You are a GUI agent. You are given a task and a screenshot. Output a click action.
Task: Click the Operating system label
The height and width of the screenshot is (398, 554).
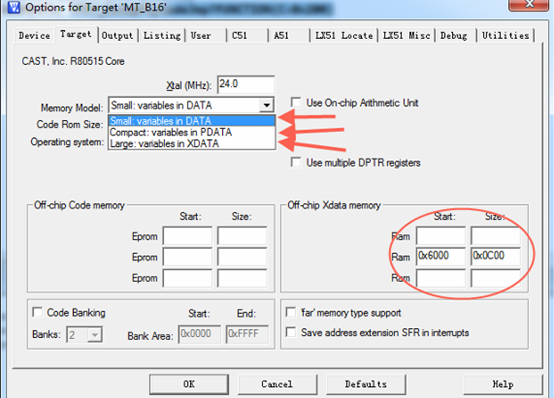(x=67, y=142)
